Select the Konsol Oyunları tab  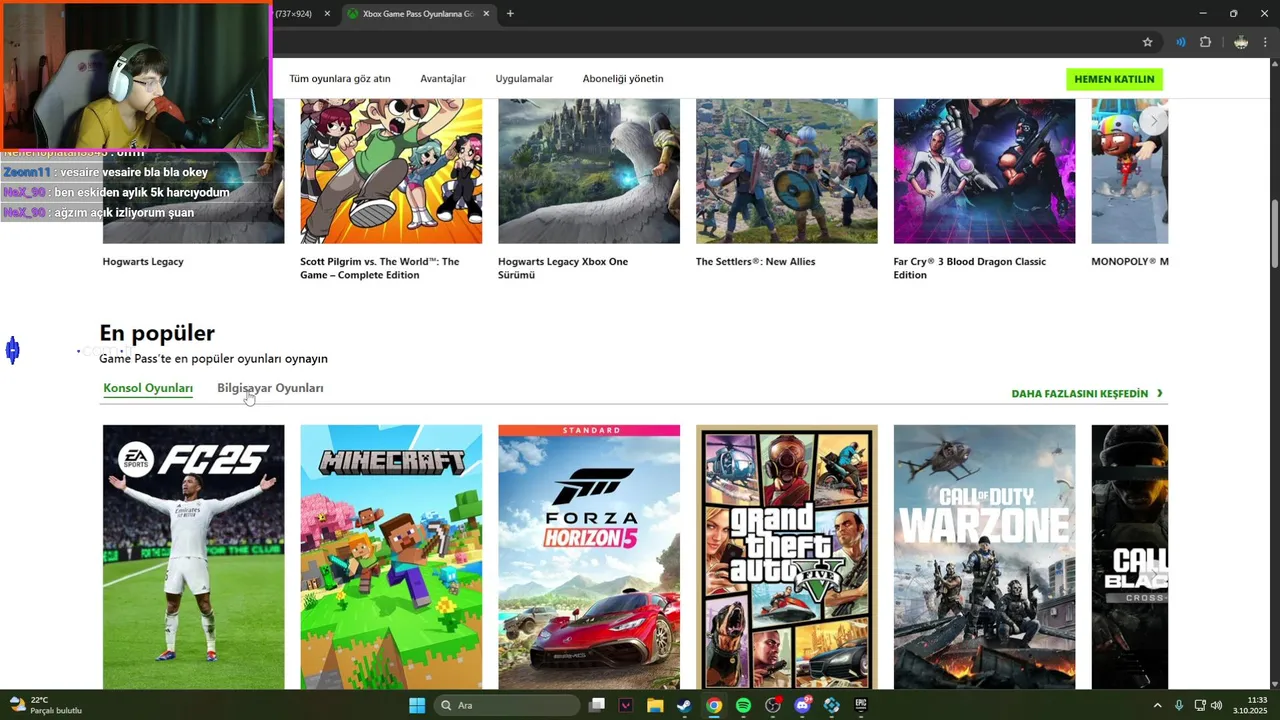point(148,388)
